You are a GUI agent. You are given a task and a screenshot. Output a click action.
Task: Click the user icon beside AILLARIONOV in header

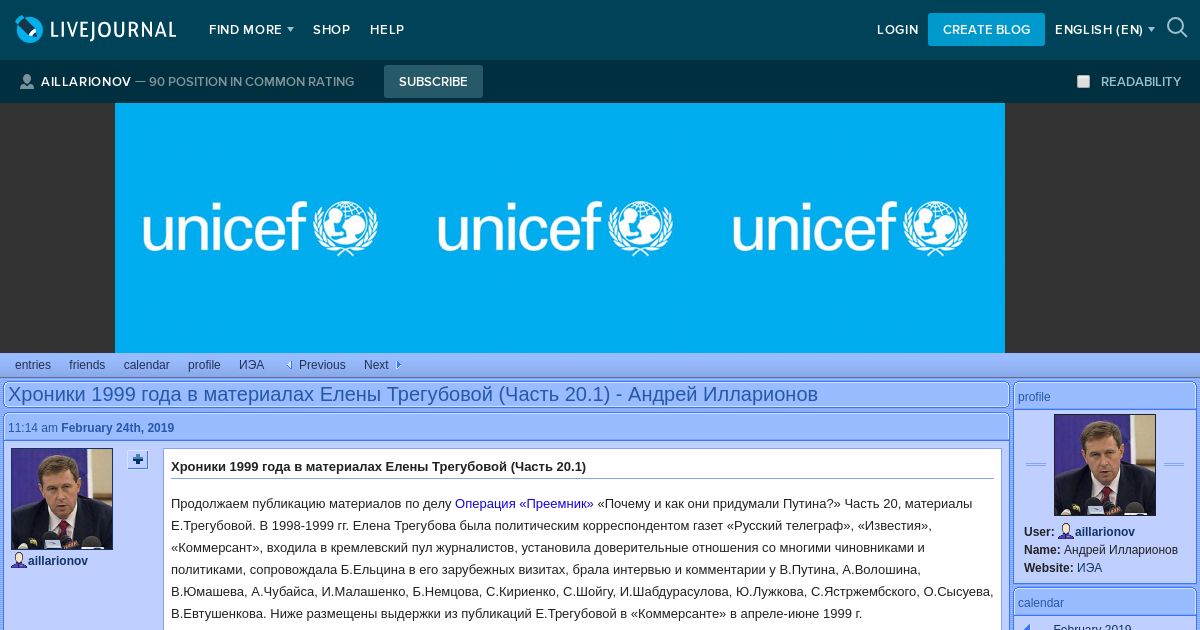tap(27, 82)
